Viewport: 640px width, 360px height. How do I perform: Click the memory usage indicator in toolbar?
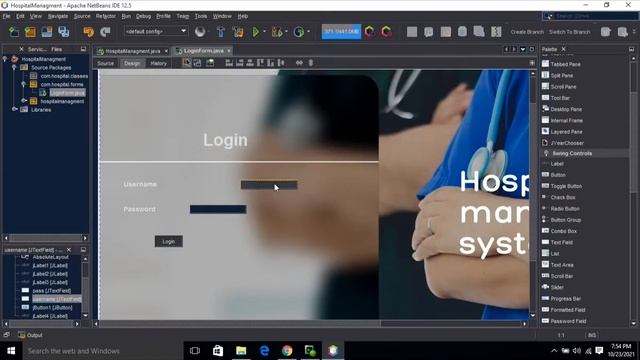pyautogui.click(x=341, y=32)
